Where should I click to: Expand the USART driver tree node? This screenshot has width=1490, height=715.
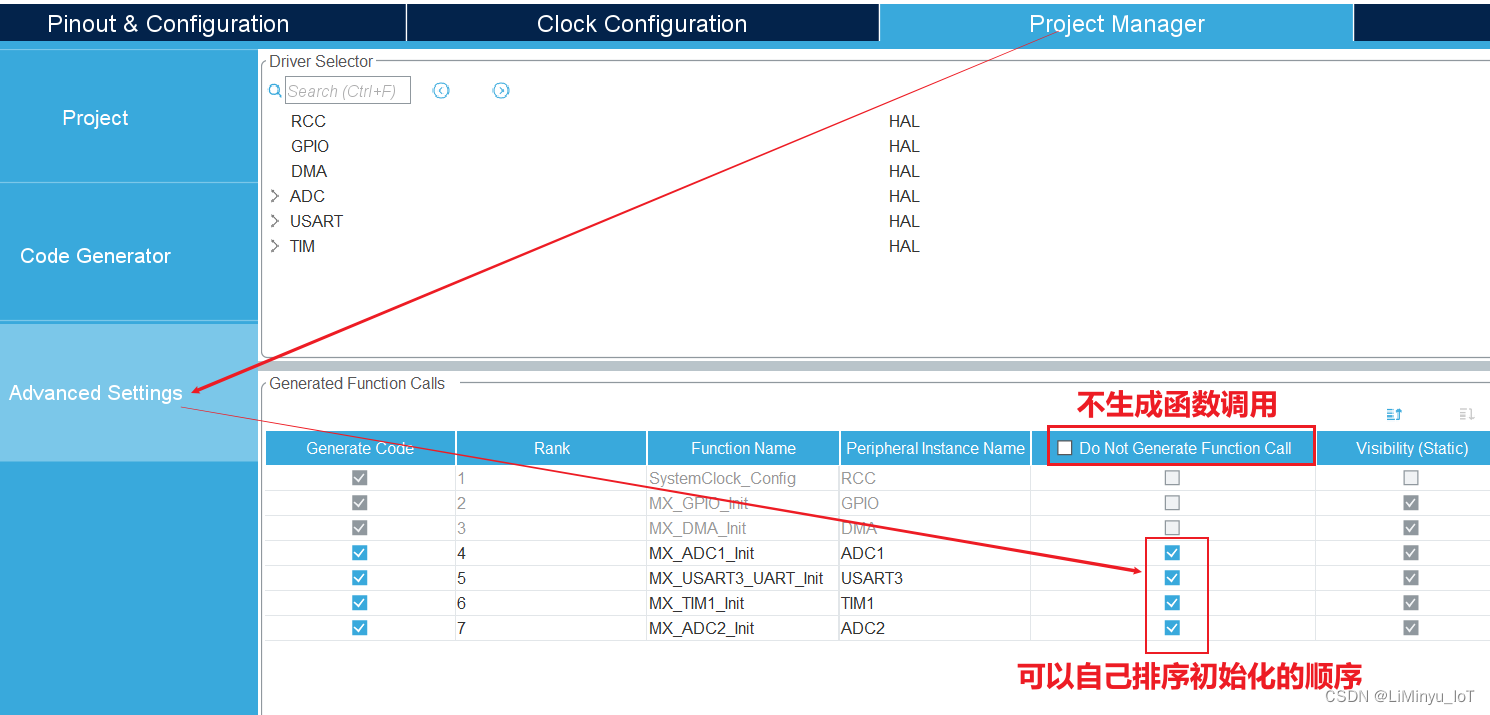(x=275, y=221)
